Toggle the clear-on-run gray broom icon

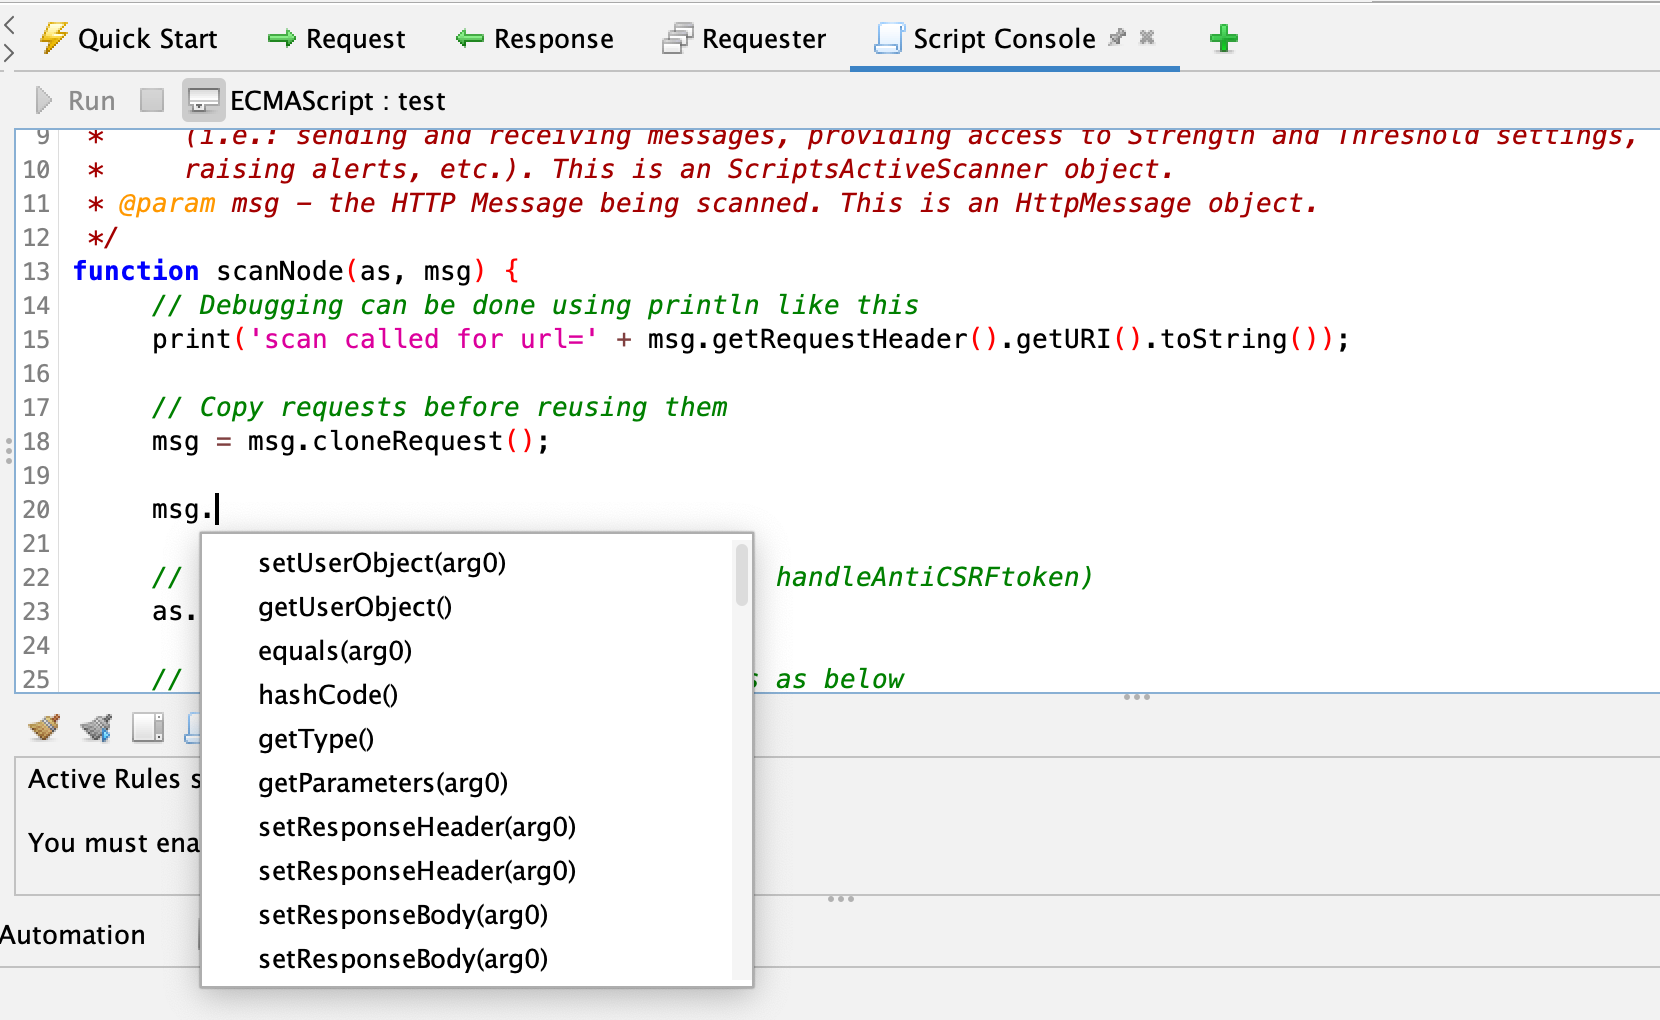tap(96, 728)
